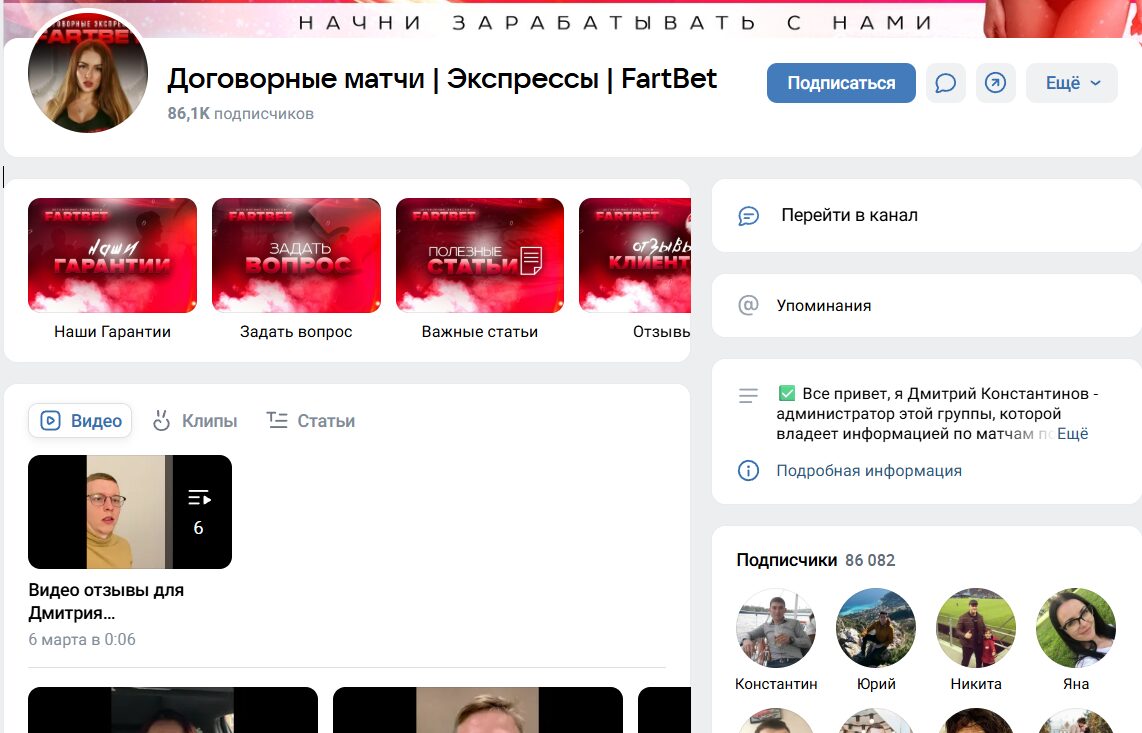Open the Подписчики 86 082 heading
The height and width of the screenshot is (733, 1142).
pos(816,560)
